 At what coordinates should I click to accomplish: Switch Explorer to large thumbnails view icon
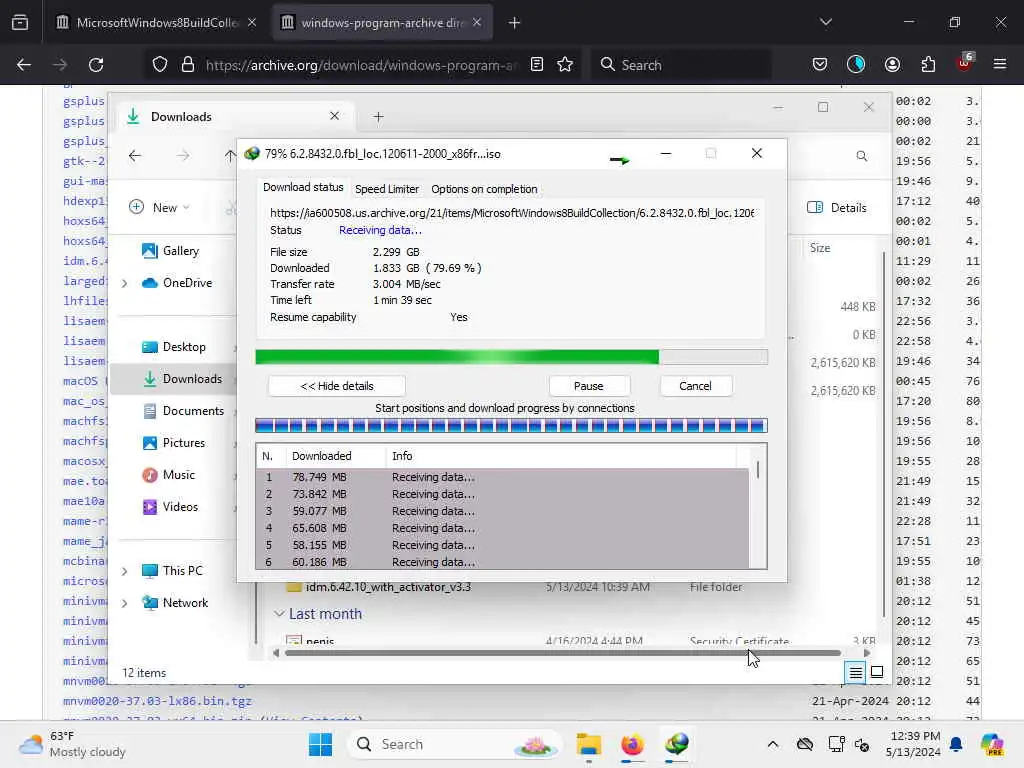877,672
